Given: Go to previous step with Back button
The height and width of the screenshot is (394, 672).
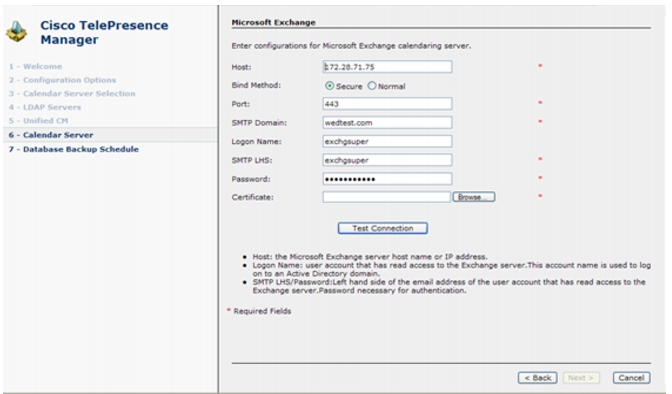Looking at the screenshot, I should (x=537, y=378).
